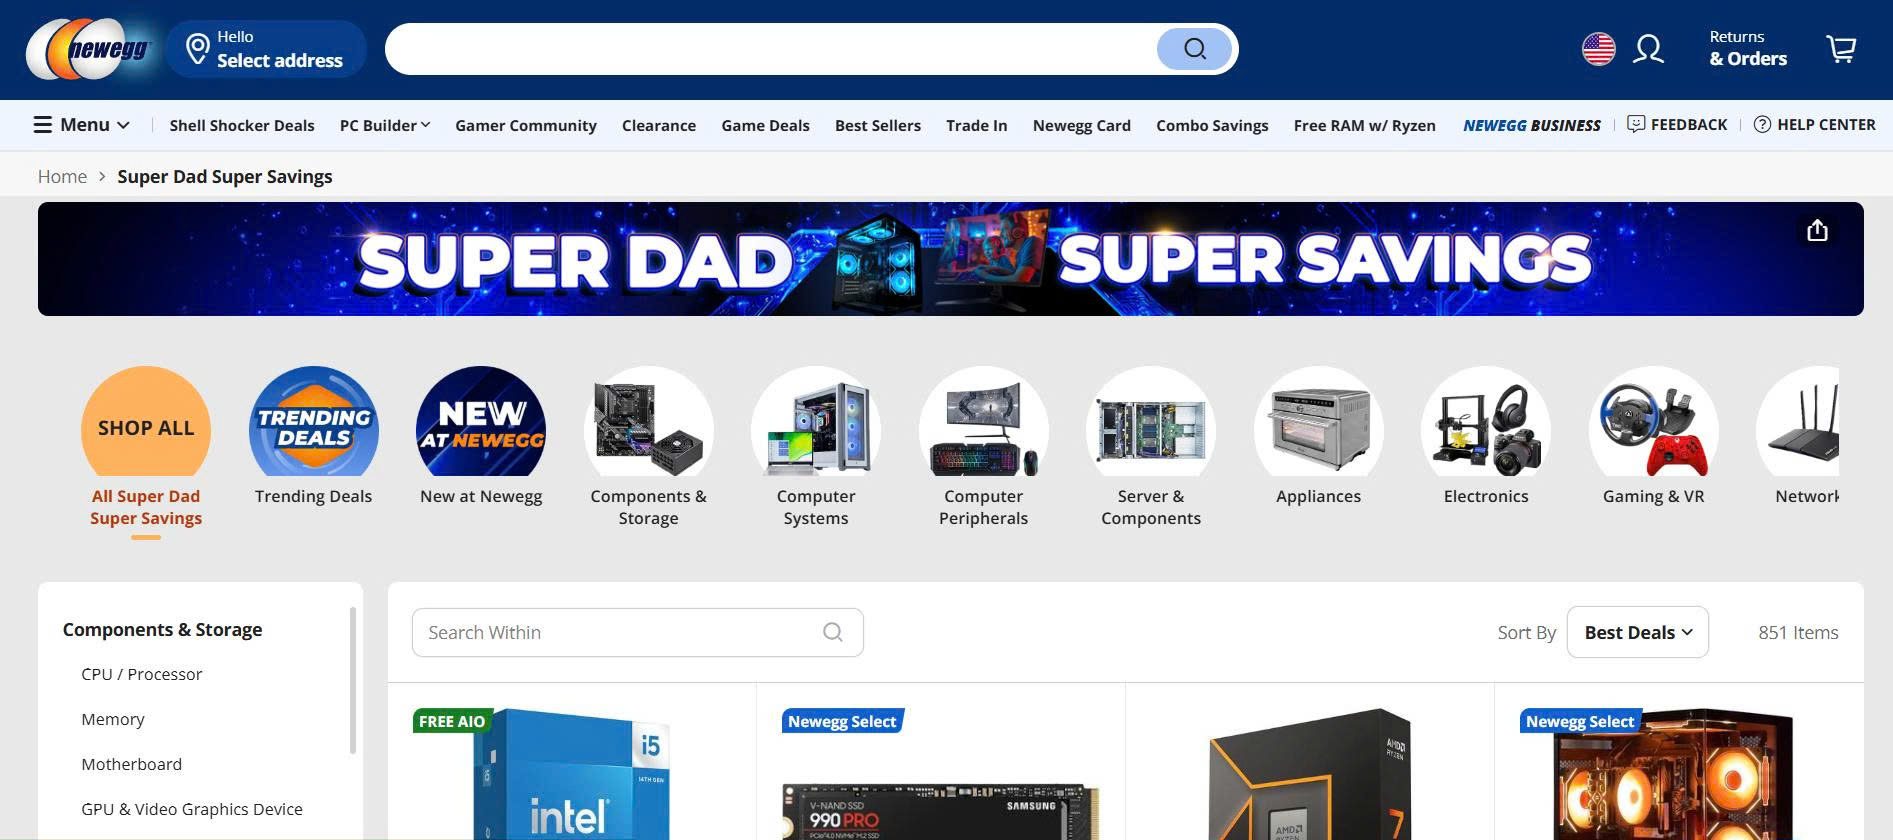Open NEWEGG BUSINESS link
Viewport: 1893px width, 840px height.
(1532, 125)
